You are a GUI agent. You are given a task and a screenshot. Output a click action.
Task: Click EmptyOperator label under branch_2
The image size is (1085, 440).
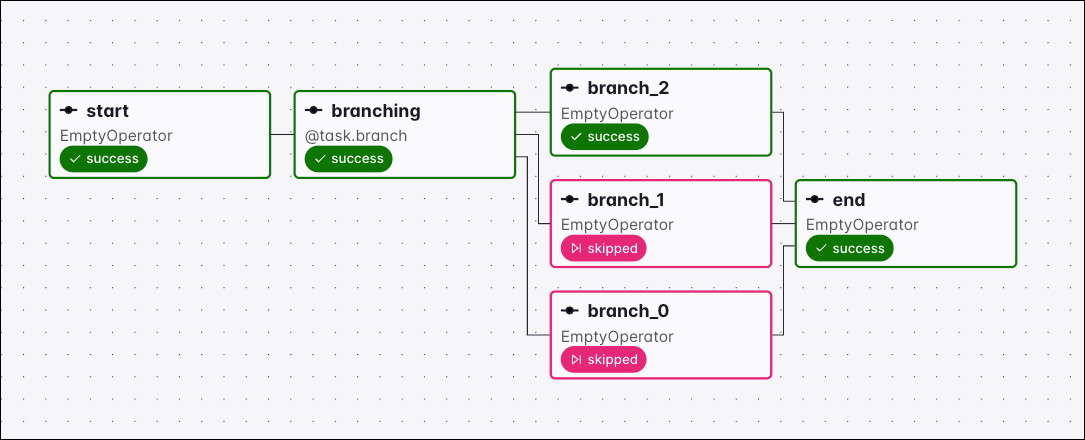point(617,113)
